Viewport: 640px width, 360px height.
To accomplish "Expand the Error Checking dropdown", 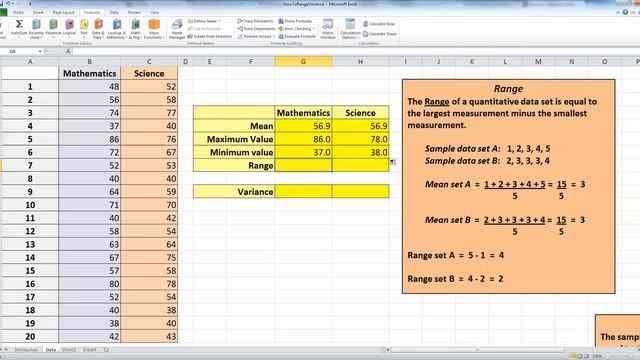I will click(x=313, y=29).
